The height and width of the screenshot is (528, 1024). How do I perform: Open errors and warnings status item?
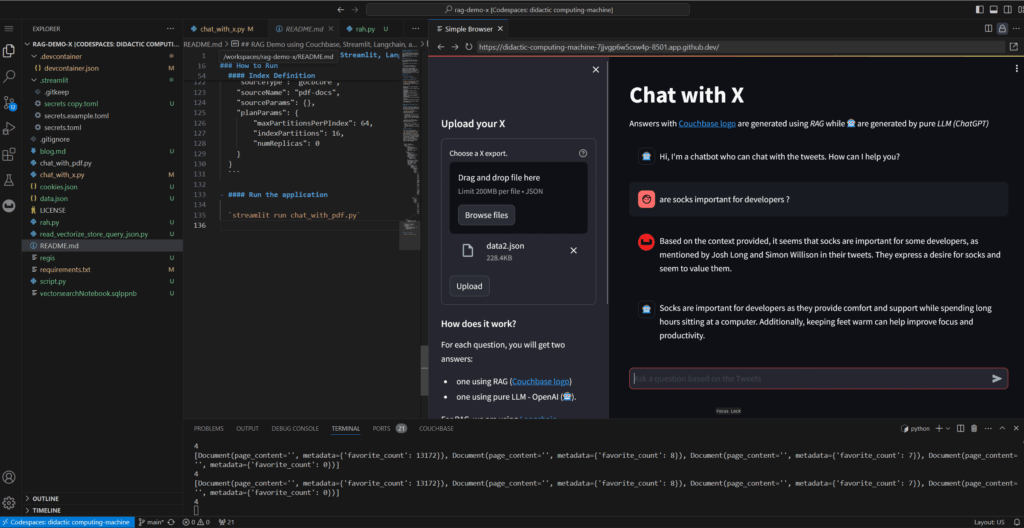(x=197, y=522)
